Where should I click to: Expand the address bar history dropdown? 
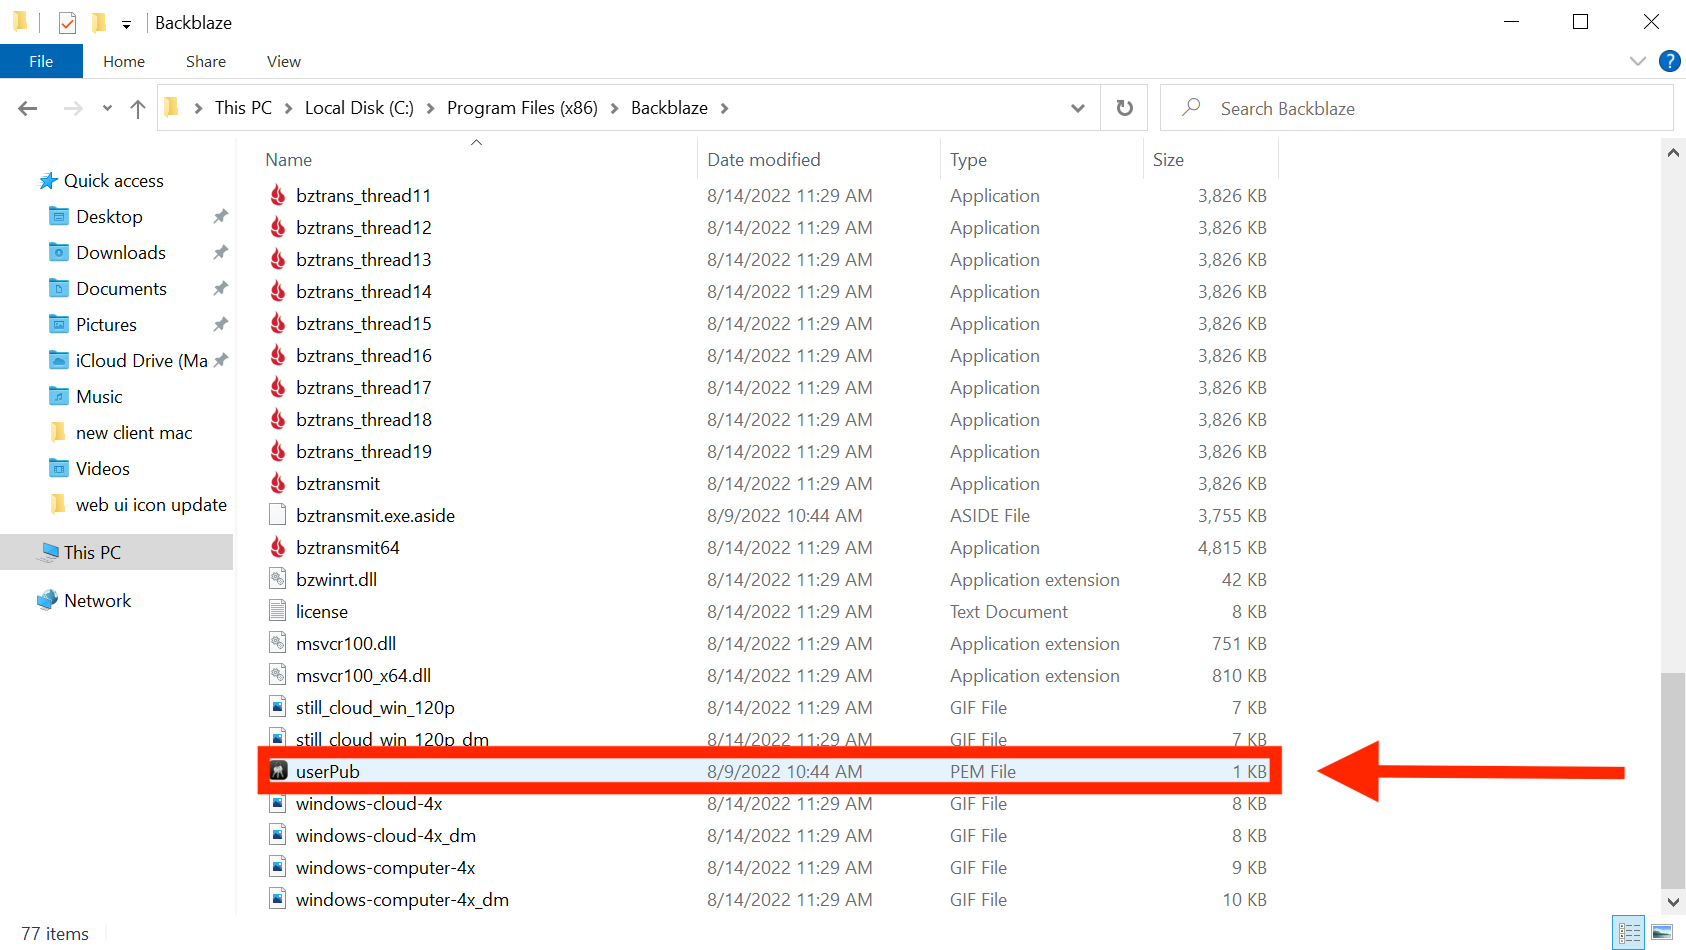[1078, 108]
